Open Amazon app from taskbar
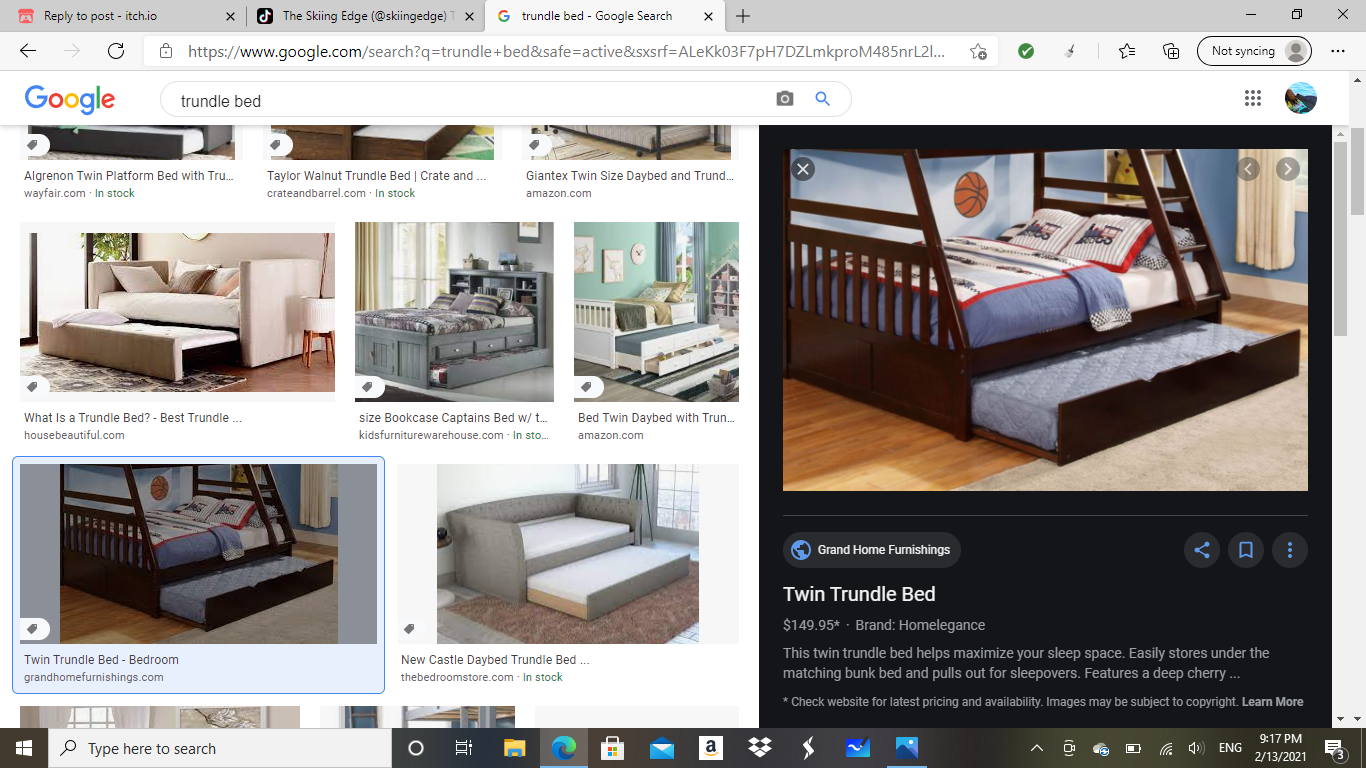Image resolution: width=1366 pixels, height=768 pixels. point(710,748)
